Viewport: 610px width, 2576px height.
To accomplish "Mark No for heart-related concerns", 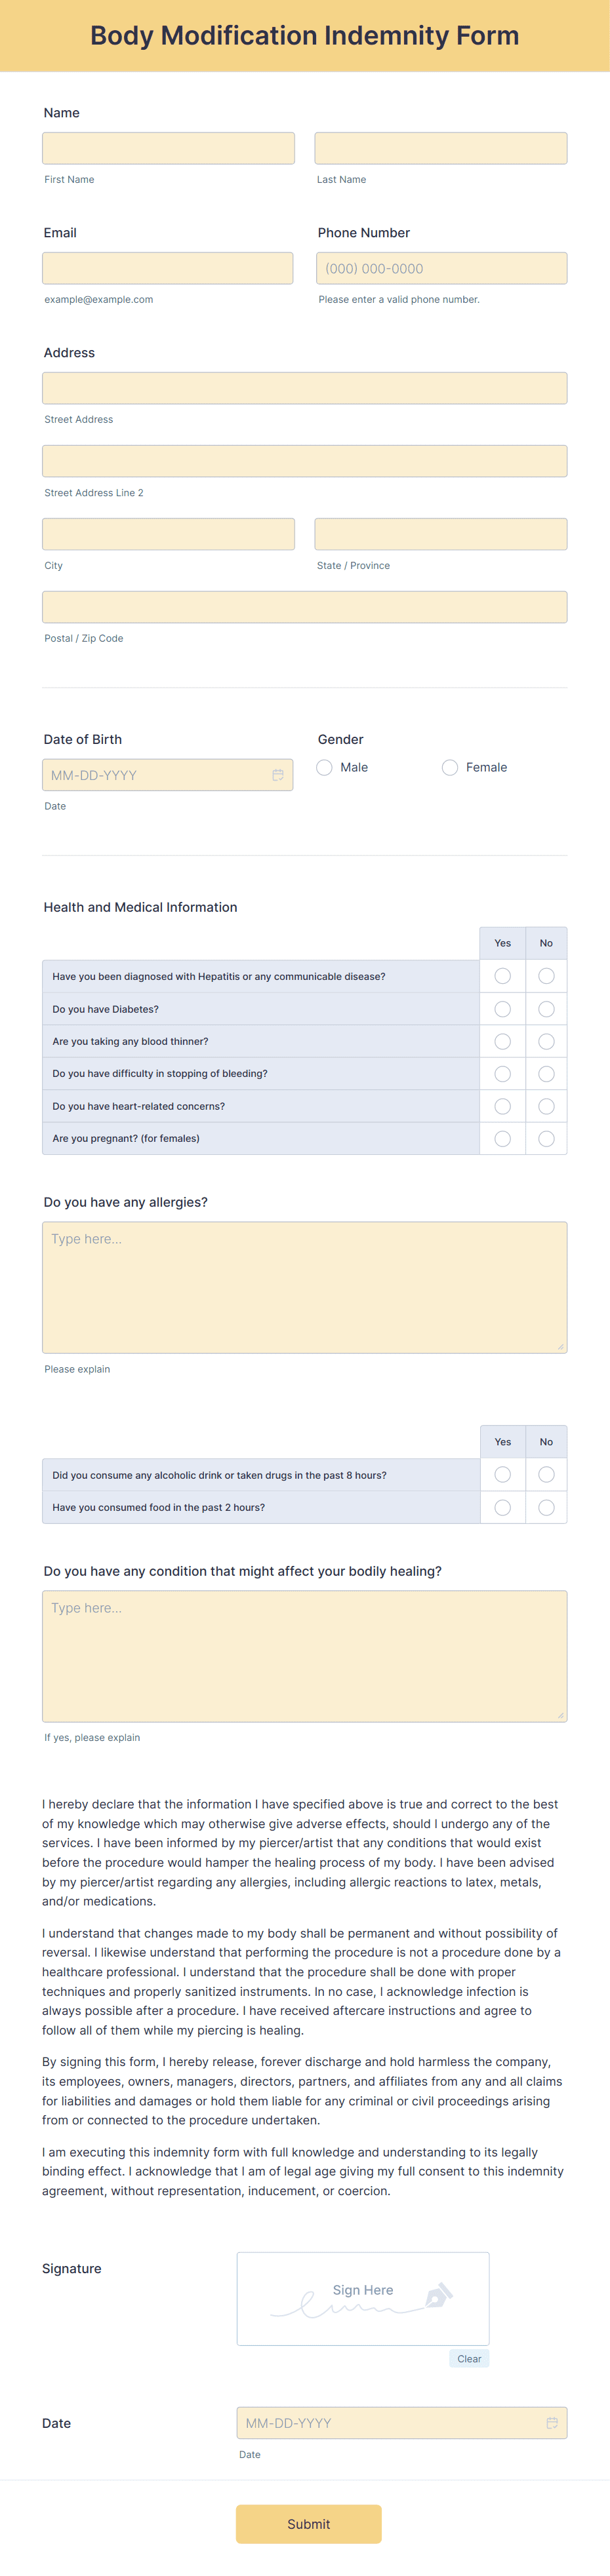I will [x=546, y=1106].
